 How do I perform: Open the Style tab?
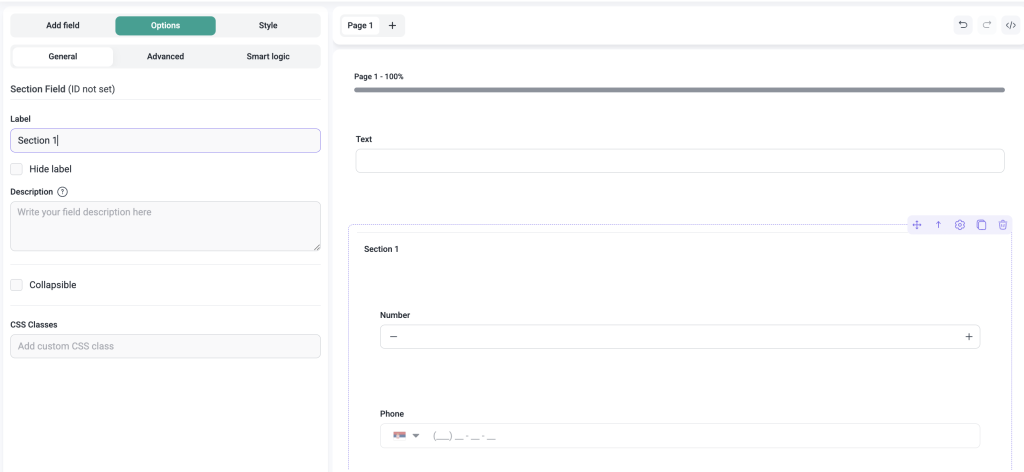268,25
